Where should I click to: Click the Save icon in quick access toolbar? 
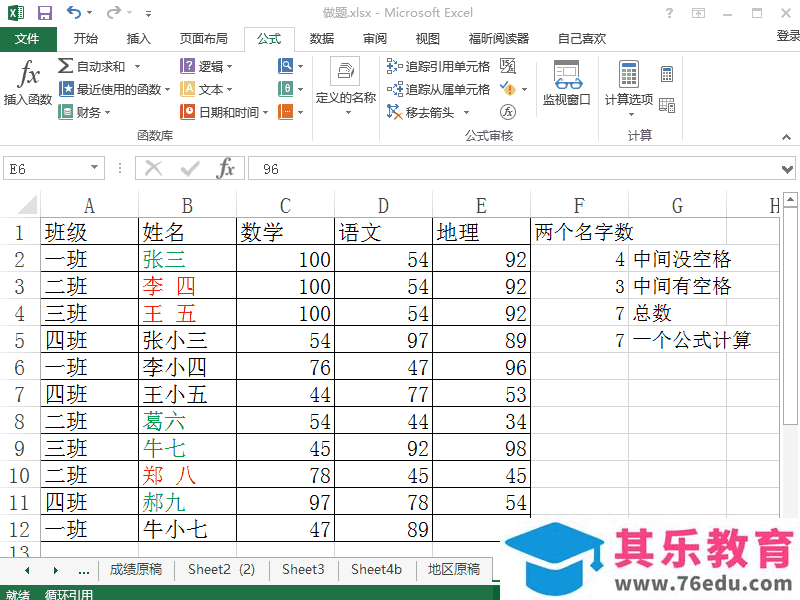[45, 12]
